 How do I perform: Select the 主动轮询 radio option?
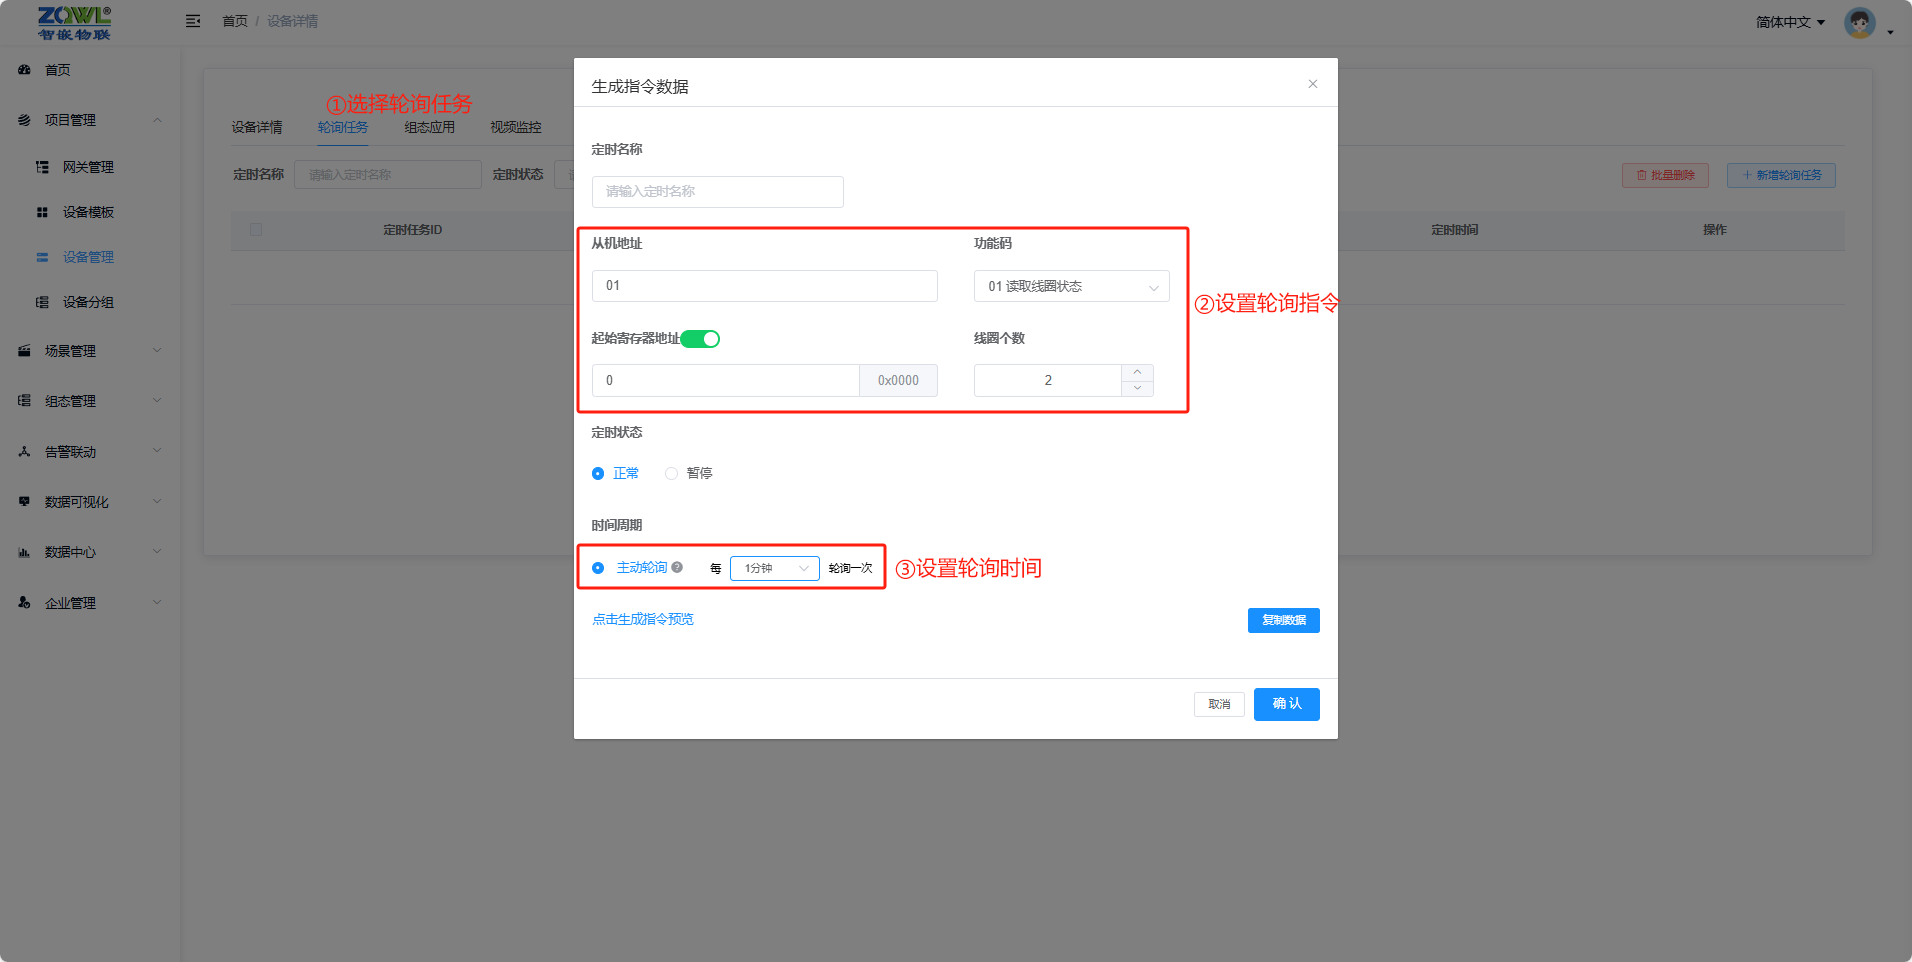tap(598, 568)
